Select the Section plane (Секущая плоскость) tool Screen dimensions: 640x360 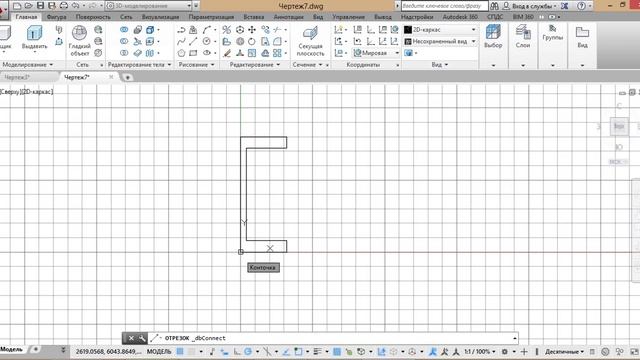310,41
